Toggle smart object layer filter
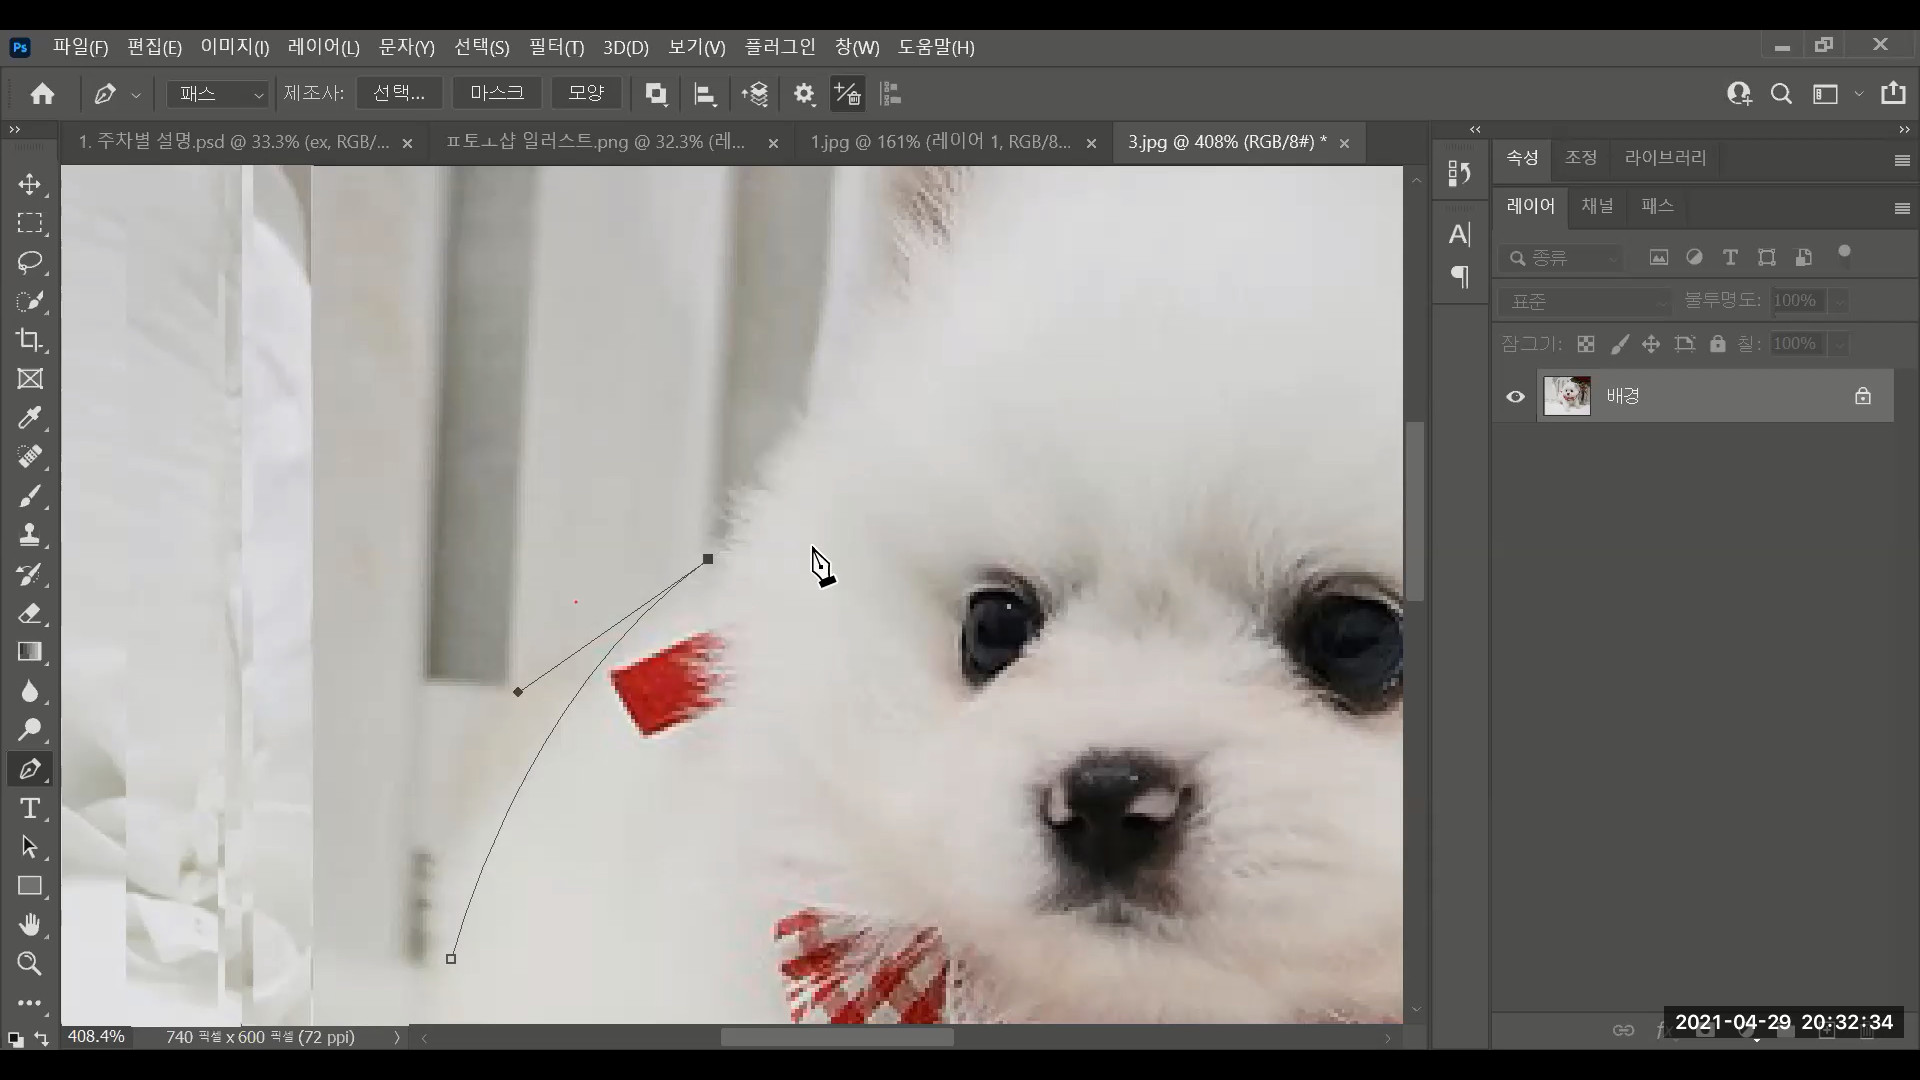The height and width of the screenshot is (1080, 1920). tap(1804, 257)
